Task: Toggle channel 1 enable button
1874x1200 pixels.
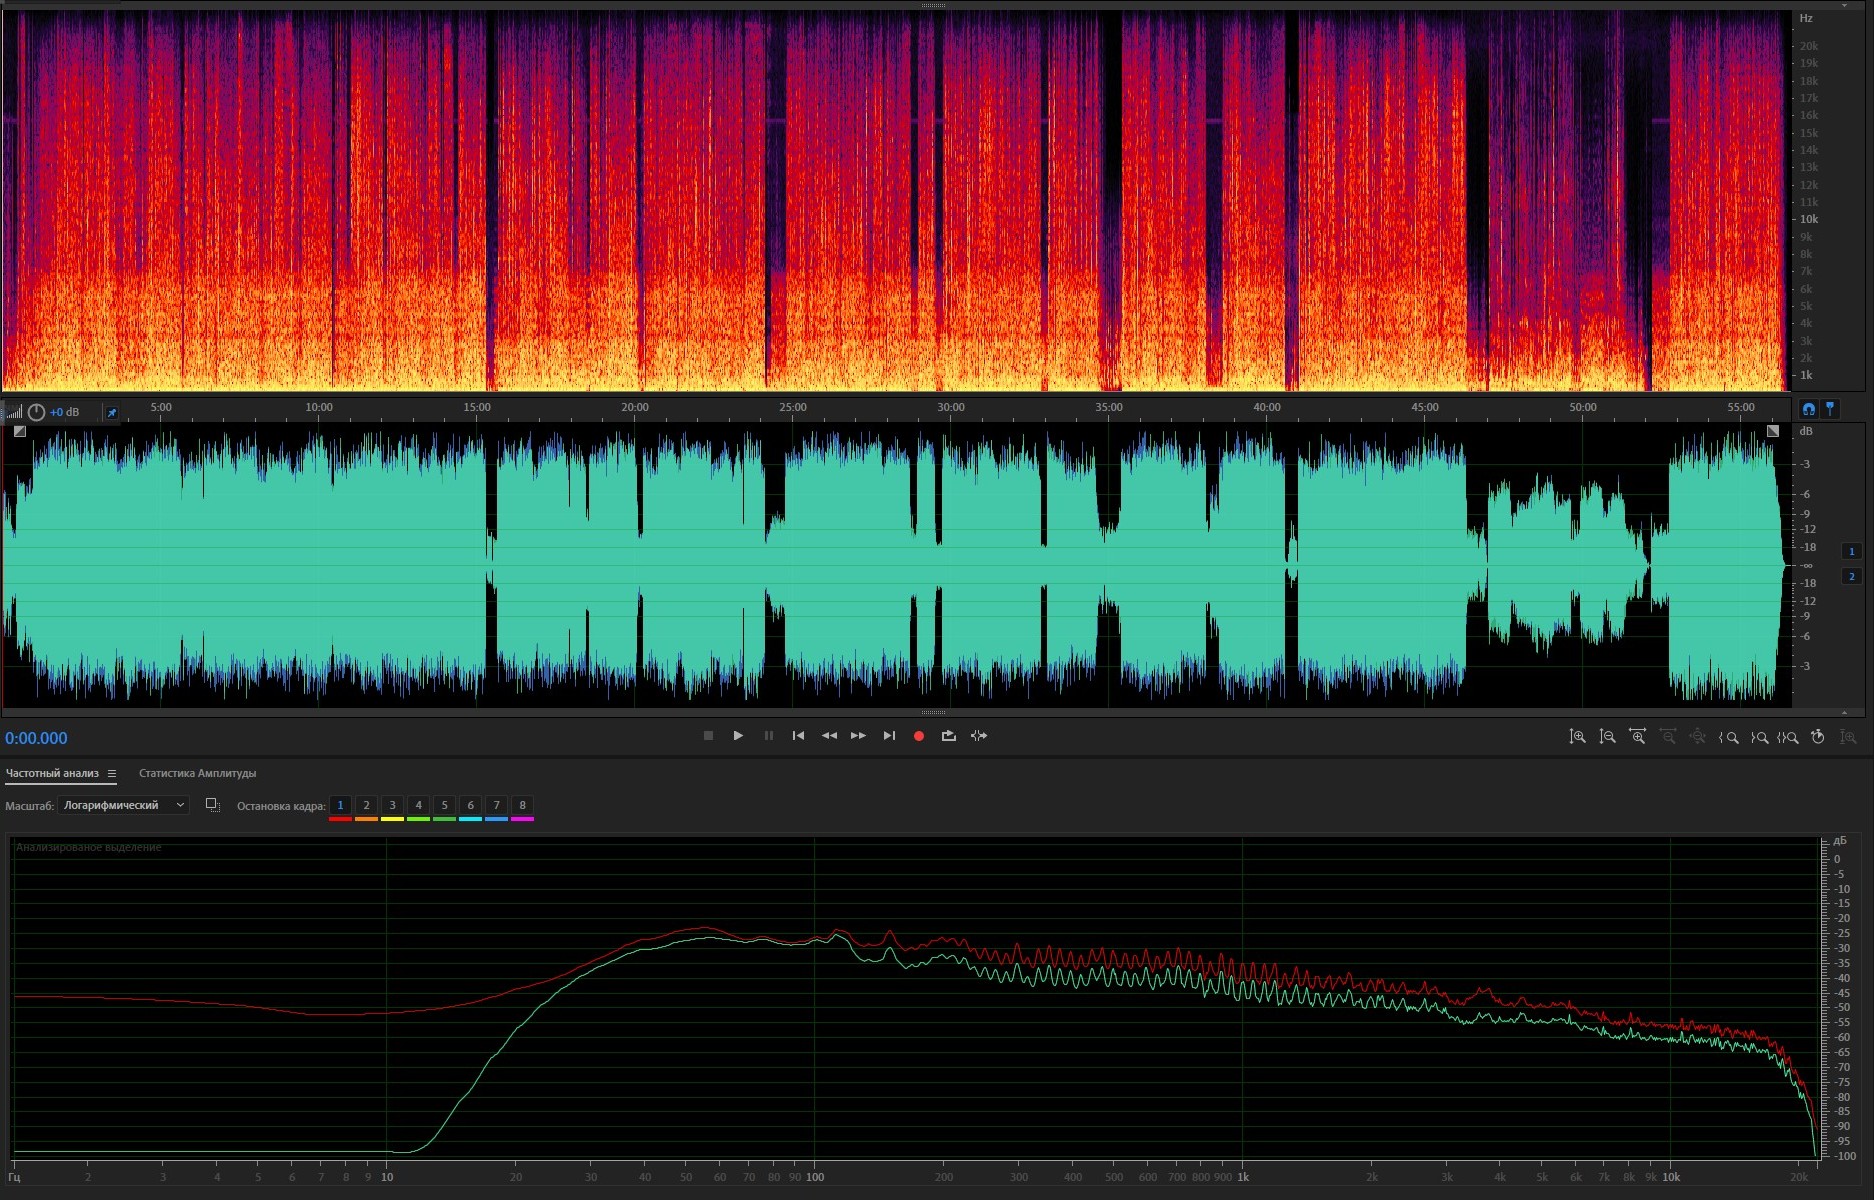Action: click(x=1851, y=551)
